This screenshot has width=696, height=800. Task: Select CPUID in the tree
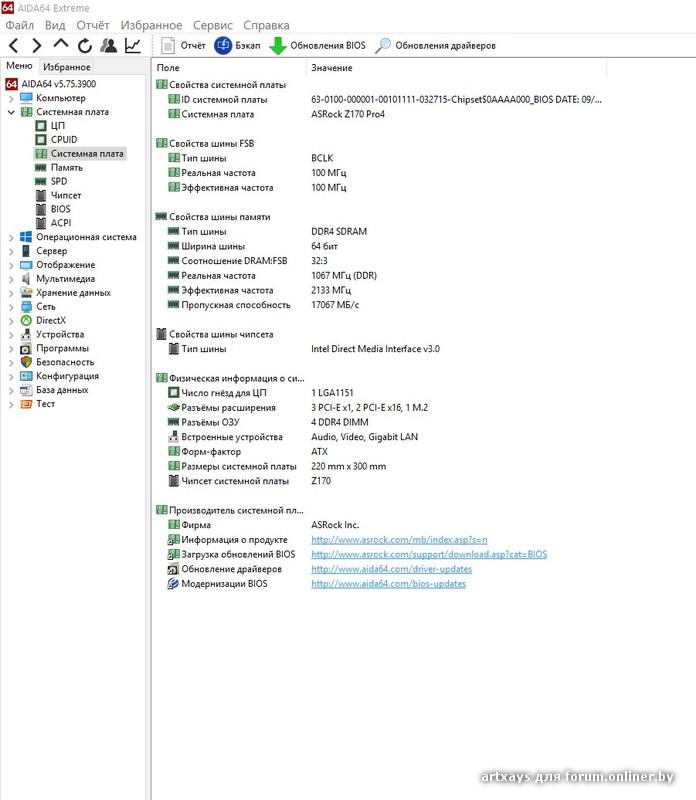(x=57, y=139)
